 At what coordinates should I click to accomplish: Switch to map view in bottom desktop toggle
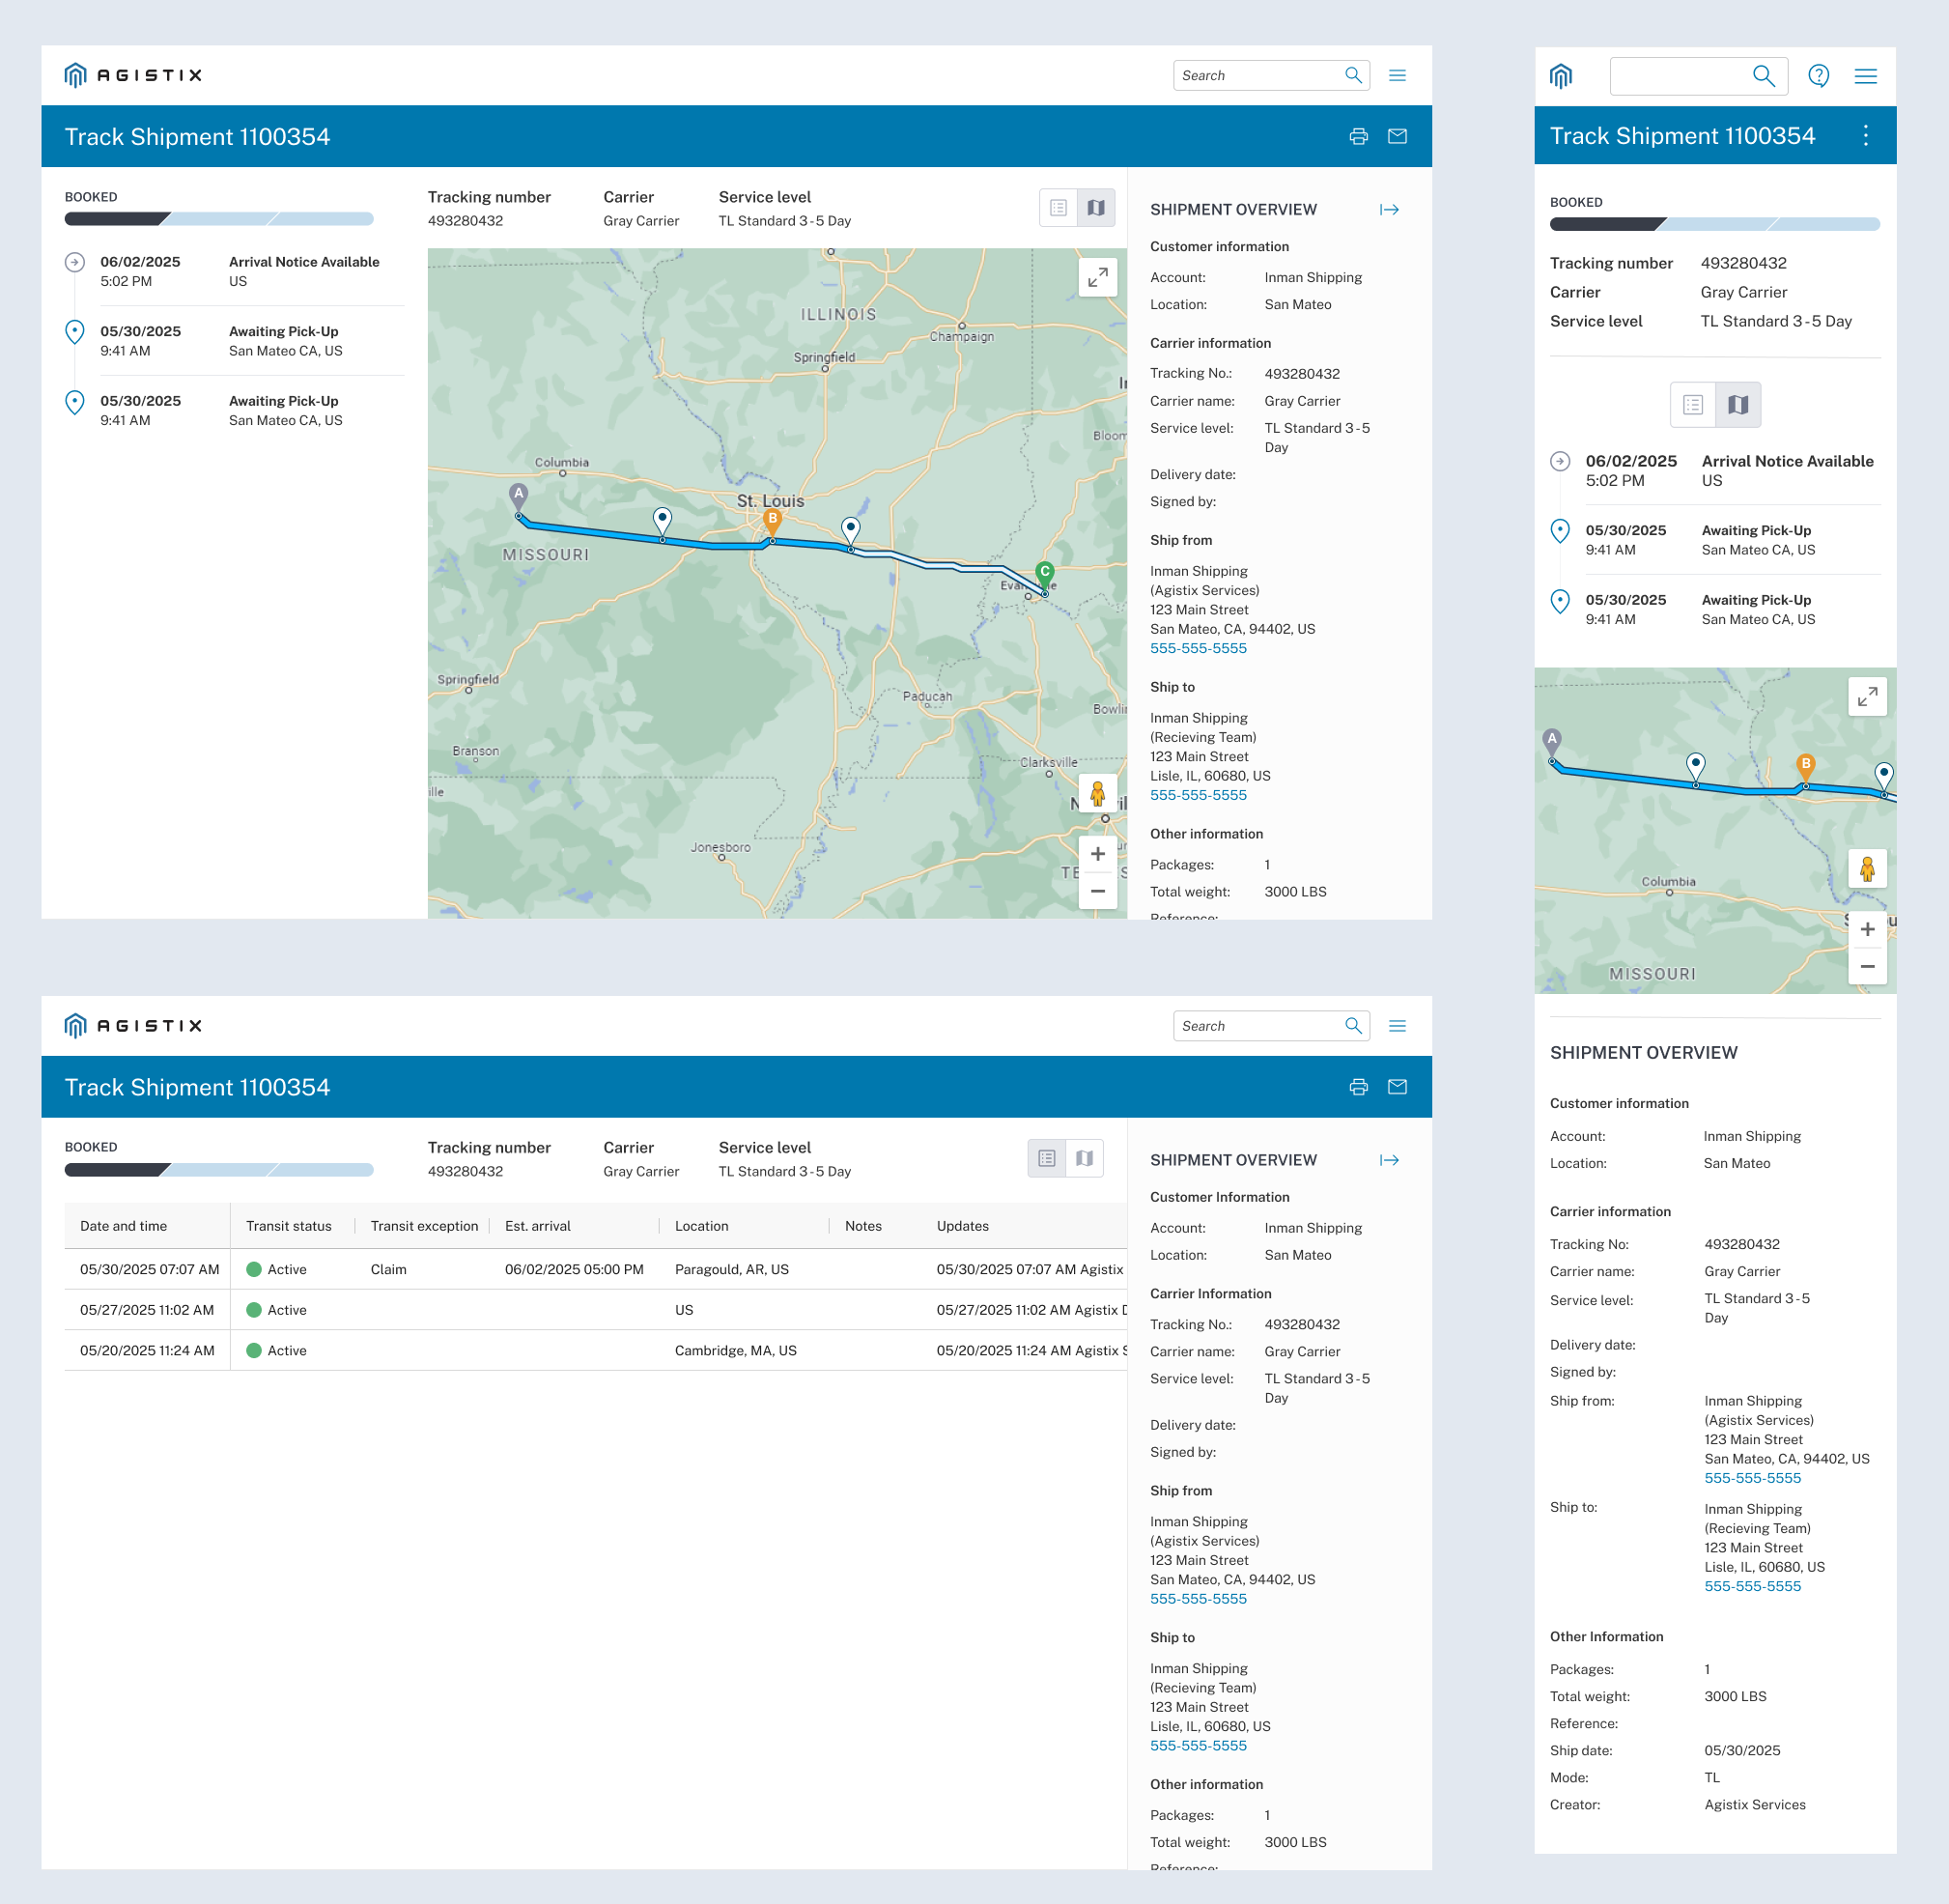coord(1084,1158)
